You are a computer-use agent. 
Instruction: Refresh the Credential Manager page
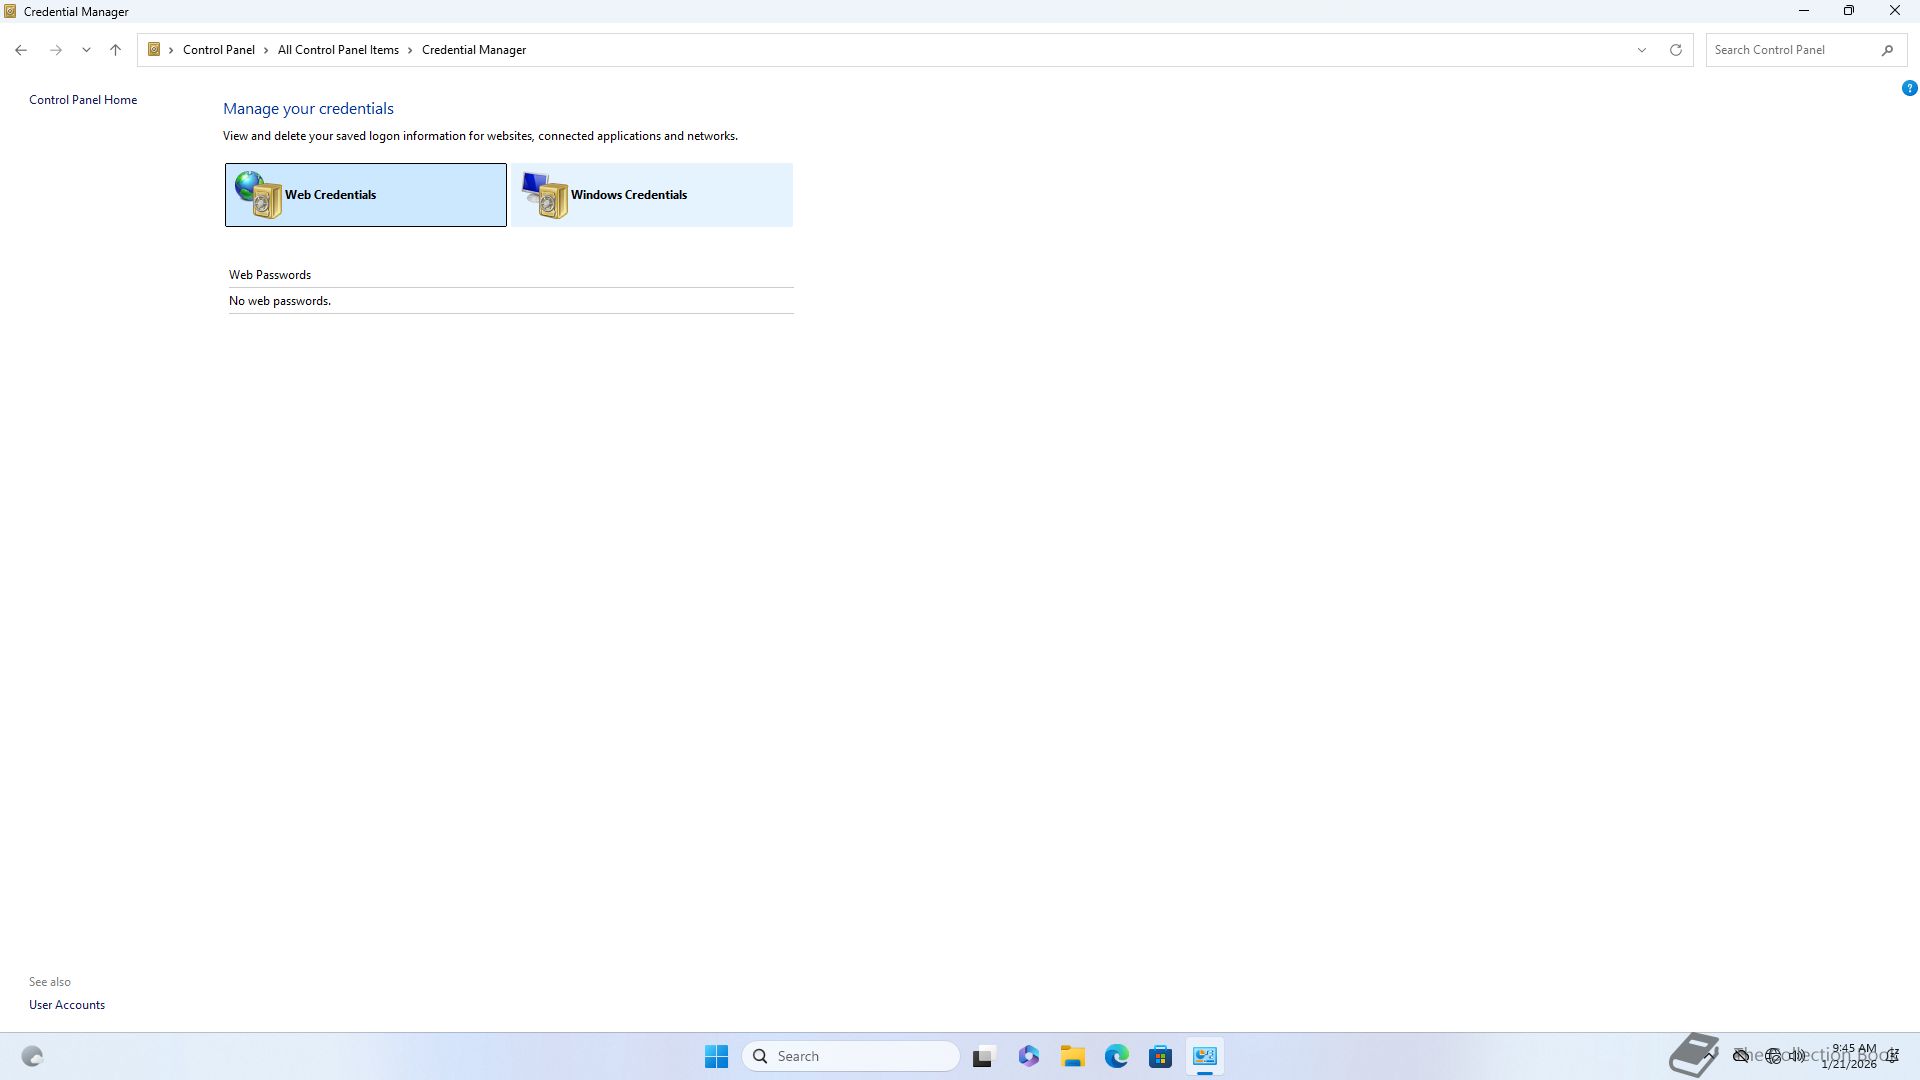[x=1676, y=50]
